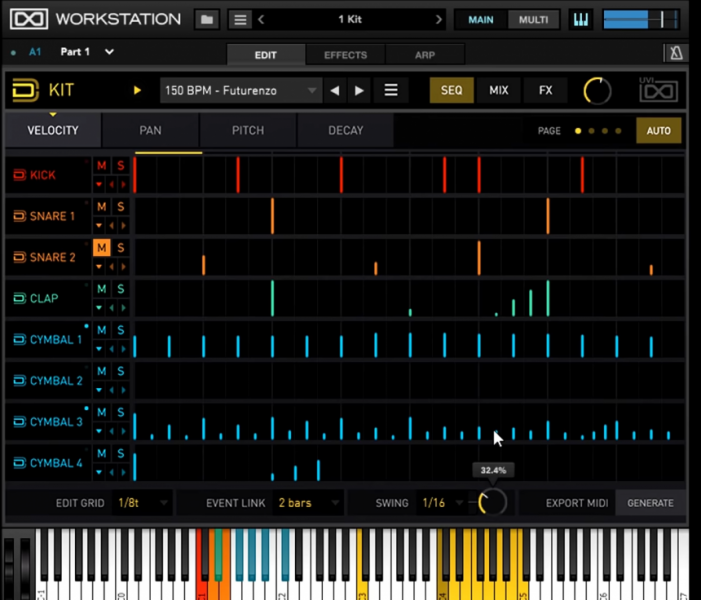Mute the KICK track
Screen dimensions: 701x600
[101, 166]
